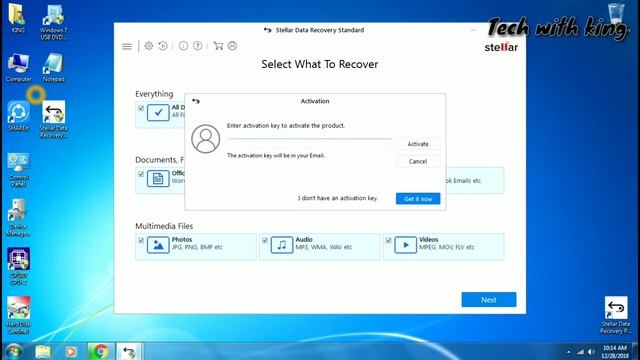Image resolution: width=640 pixels, height=360 pixels.
Task: Click the stellar logo in window
Action: [x=501, y=47]
